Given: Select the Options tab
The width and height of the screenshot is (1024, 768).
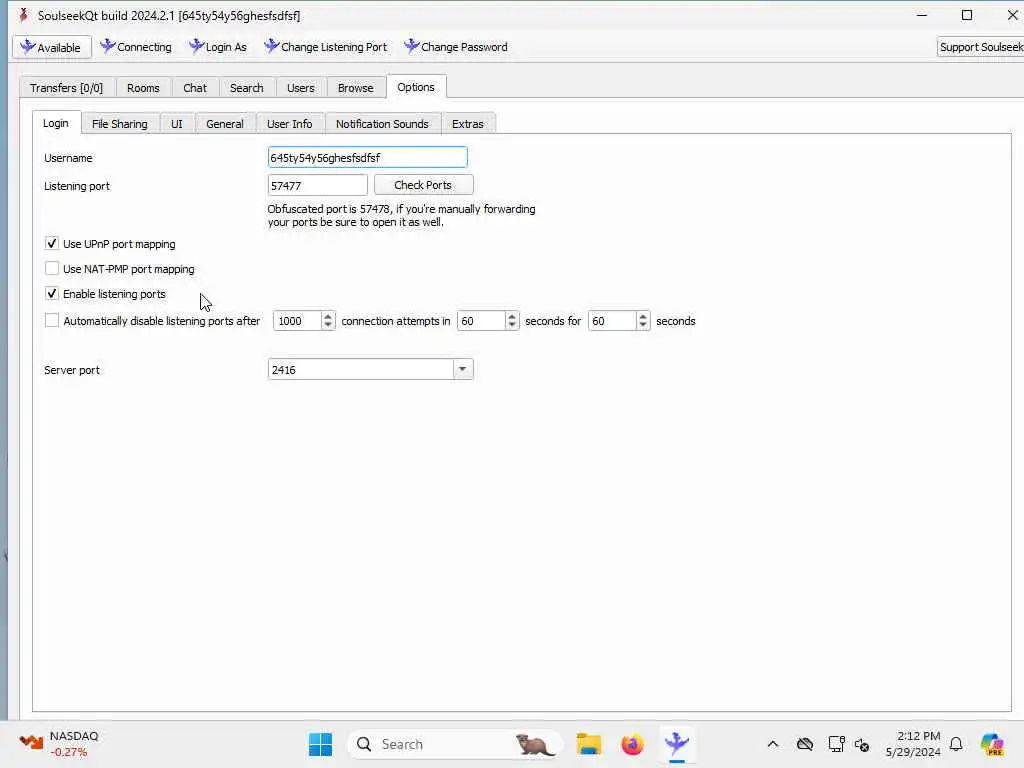Looking at the screenshot, I should (x=416, y=87).
